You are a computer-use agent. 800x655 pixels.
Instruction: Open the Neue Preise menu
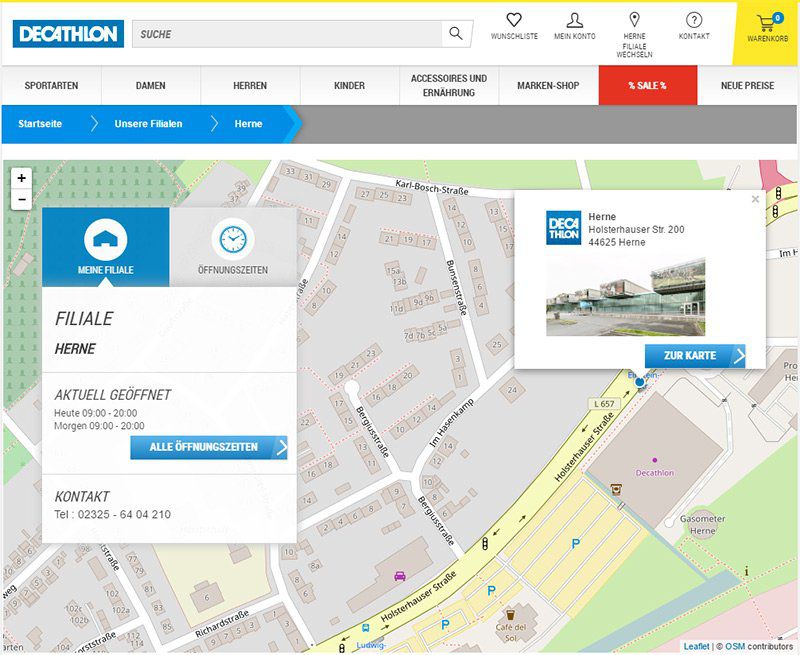coord(747,86)
